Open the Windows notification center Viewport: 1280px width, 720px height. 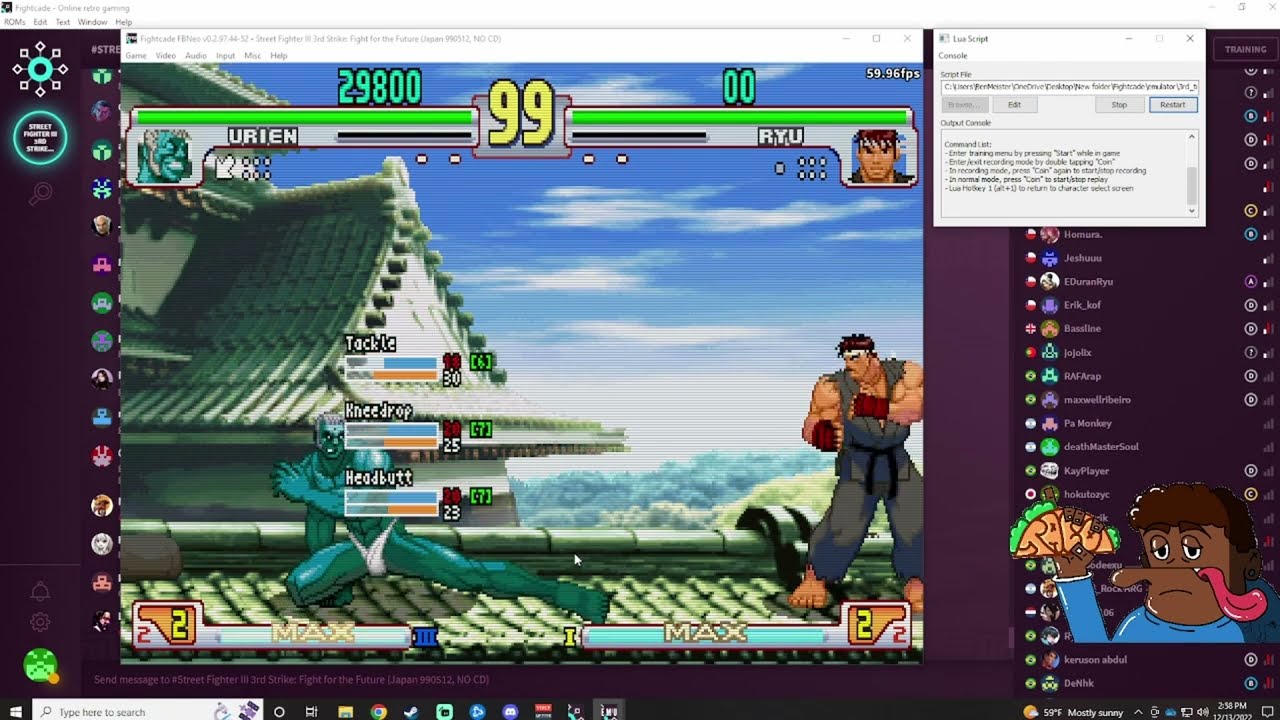point(1266,711)
